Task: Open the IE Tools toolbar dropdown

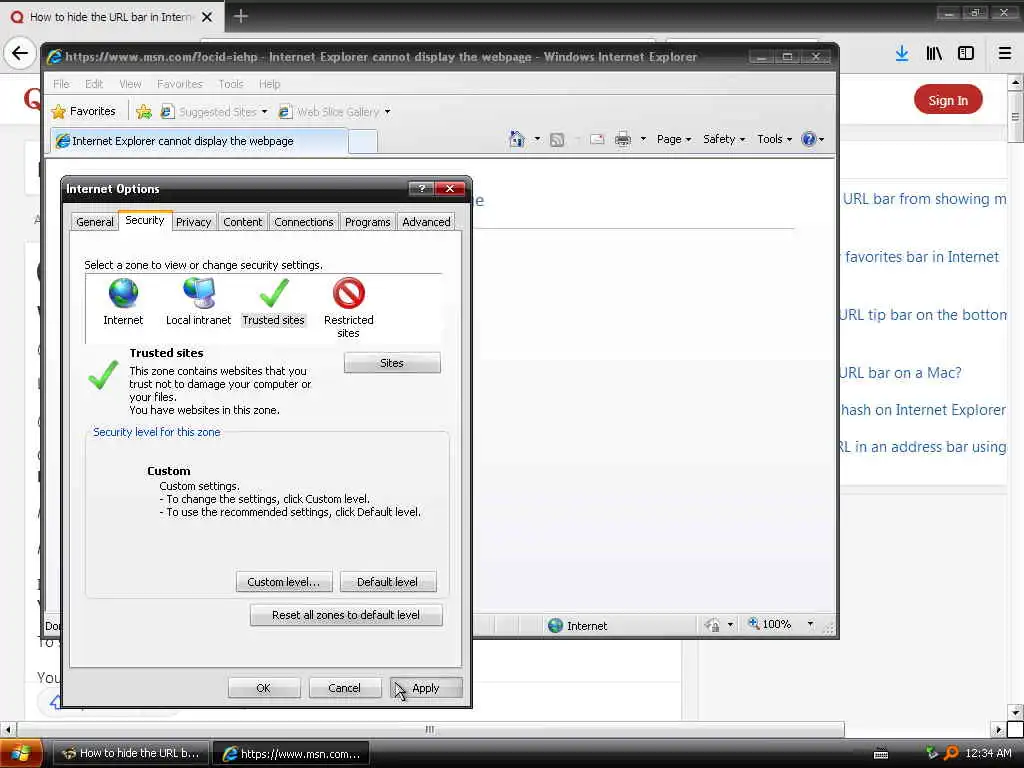Action: coord(774,139)
